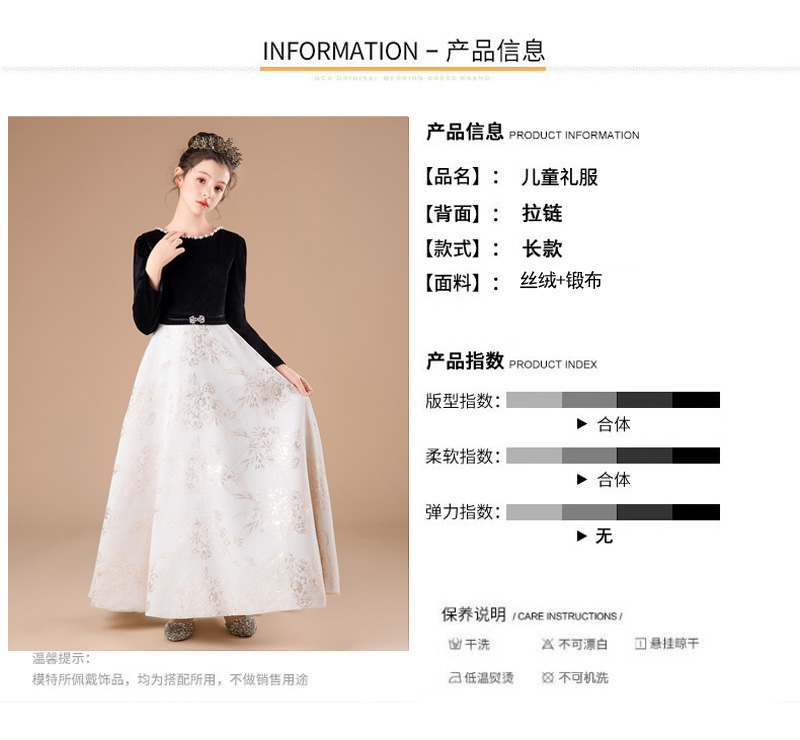Screen dimensions: 800x740
Task: Click the dark gray segment of 弹力指数 bar
Action: pyautogui.click(x=644, y=512)
